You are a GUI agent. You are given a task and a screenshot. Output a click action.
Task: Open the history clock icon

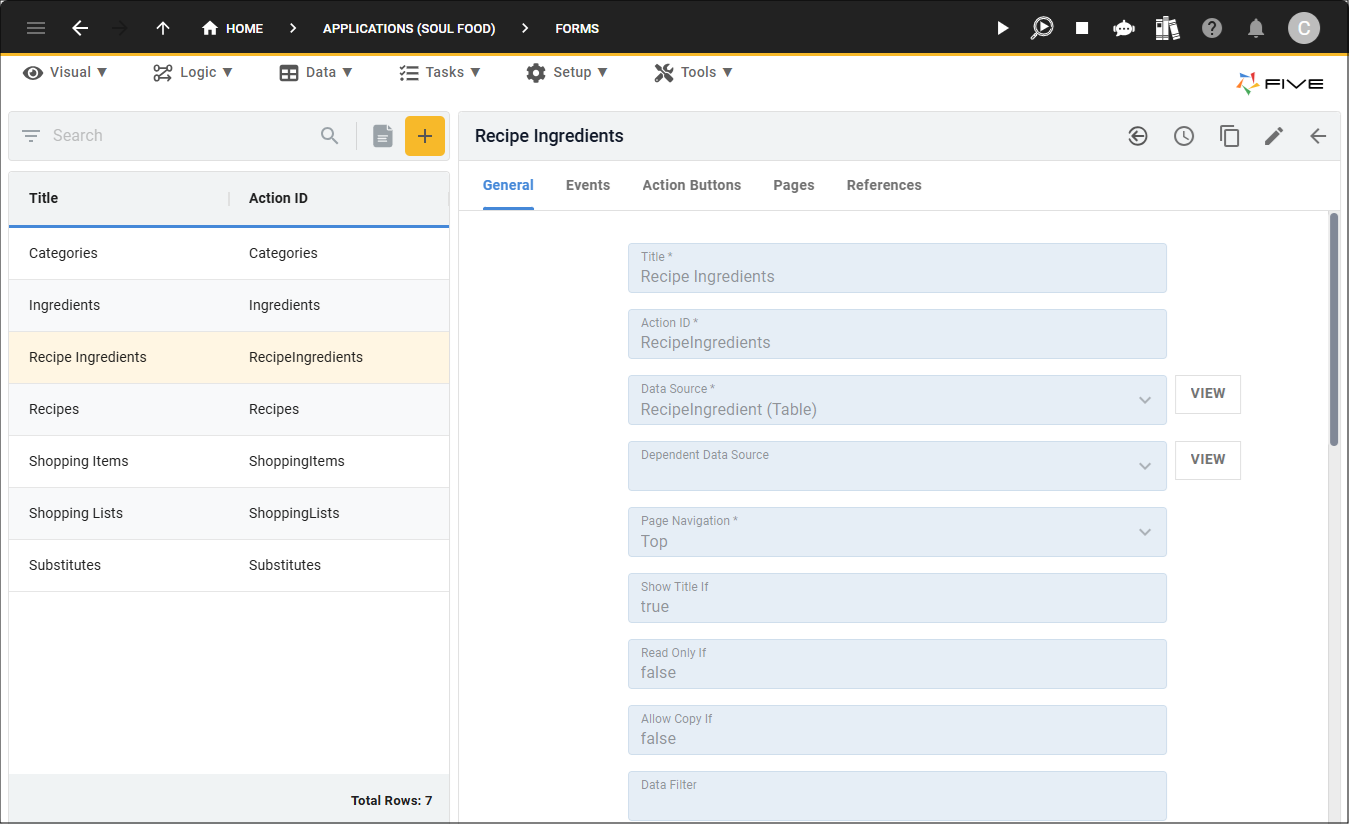click(1184, 136)
